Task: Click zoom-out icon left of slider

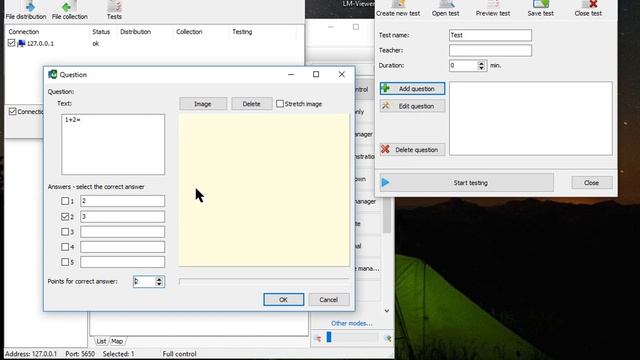Action: tap(318, 338)
